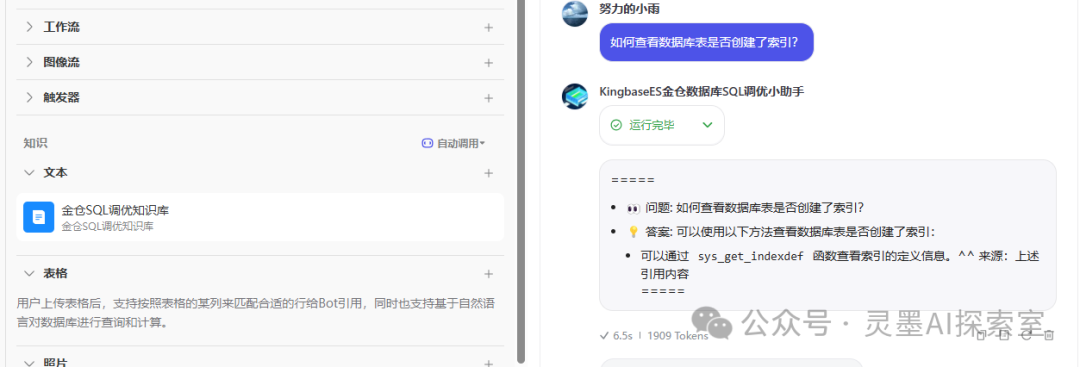This screenshot has height=367, width=1080.
Task: Expand the 工作流 section chevron
Action: (x=29, y=27)
